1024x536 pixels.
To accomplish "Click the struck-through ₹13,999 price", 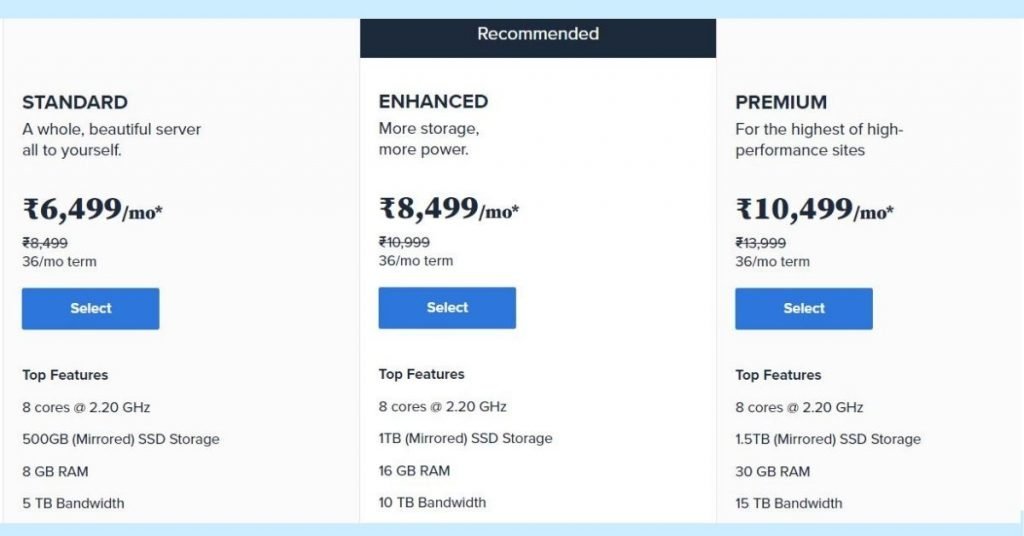I will coord(760,243).
